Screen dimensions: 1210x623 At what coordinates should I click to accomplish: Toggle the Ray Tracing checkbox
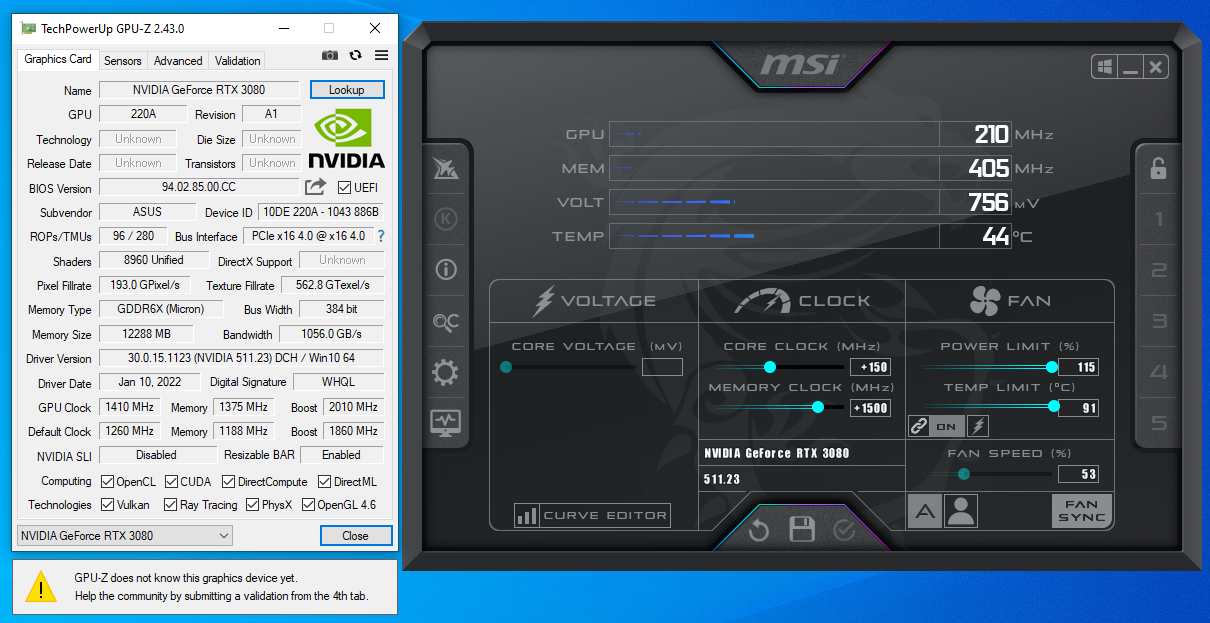coord(171,505)
